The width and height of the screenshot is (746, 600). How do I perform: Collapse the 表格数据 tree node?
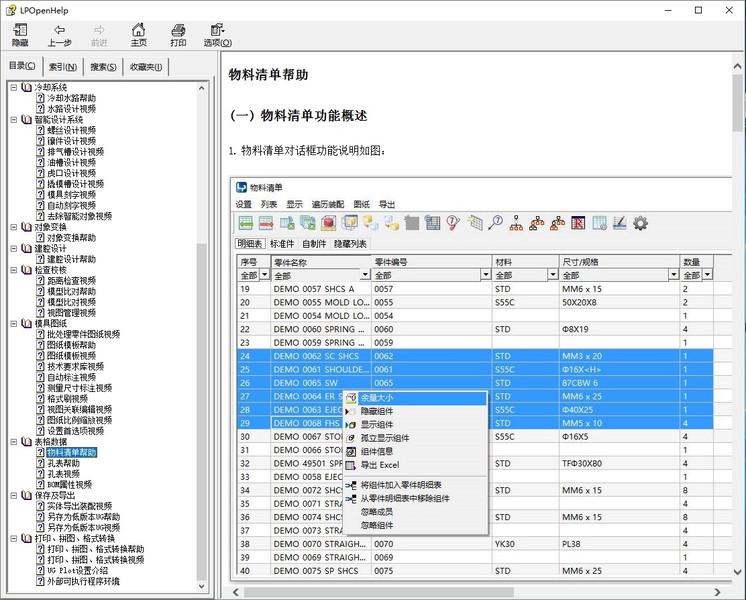point(13,441)
